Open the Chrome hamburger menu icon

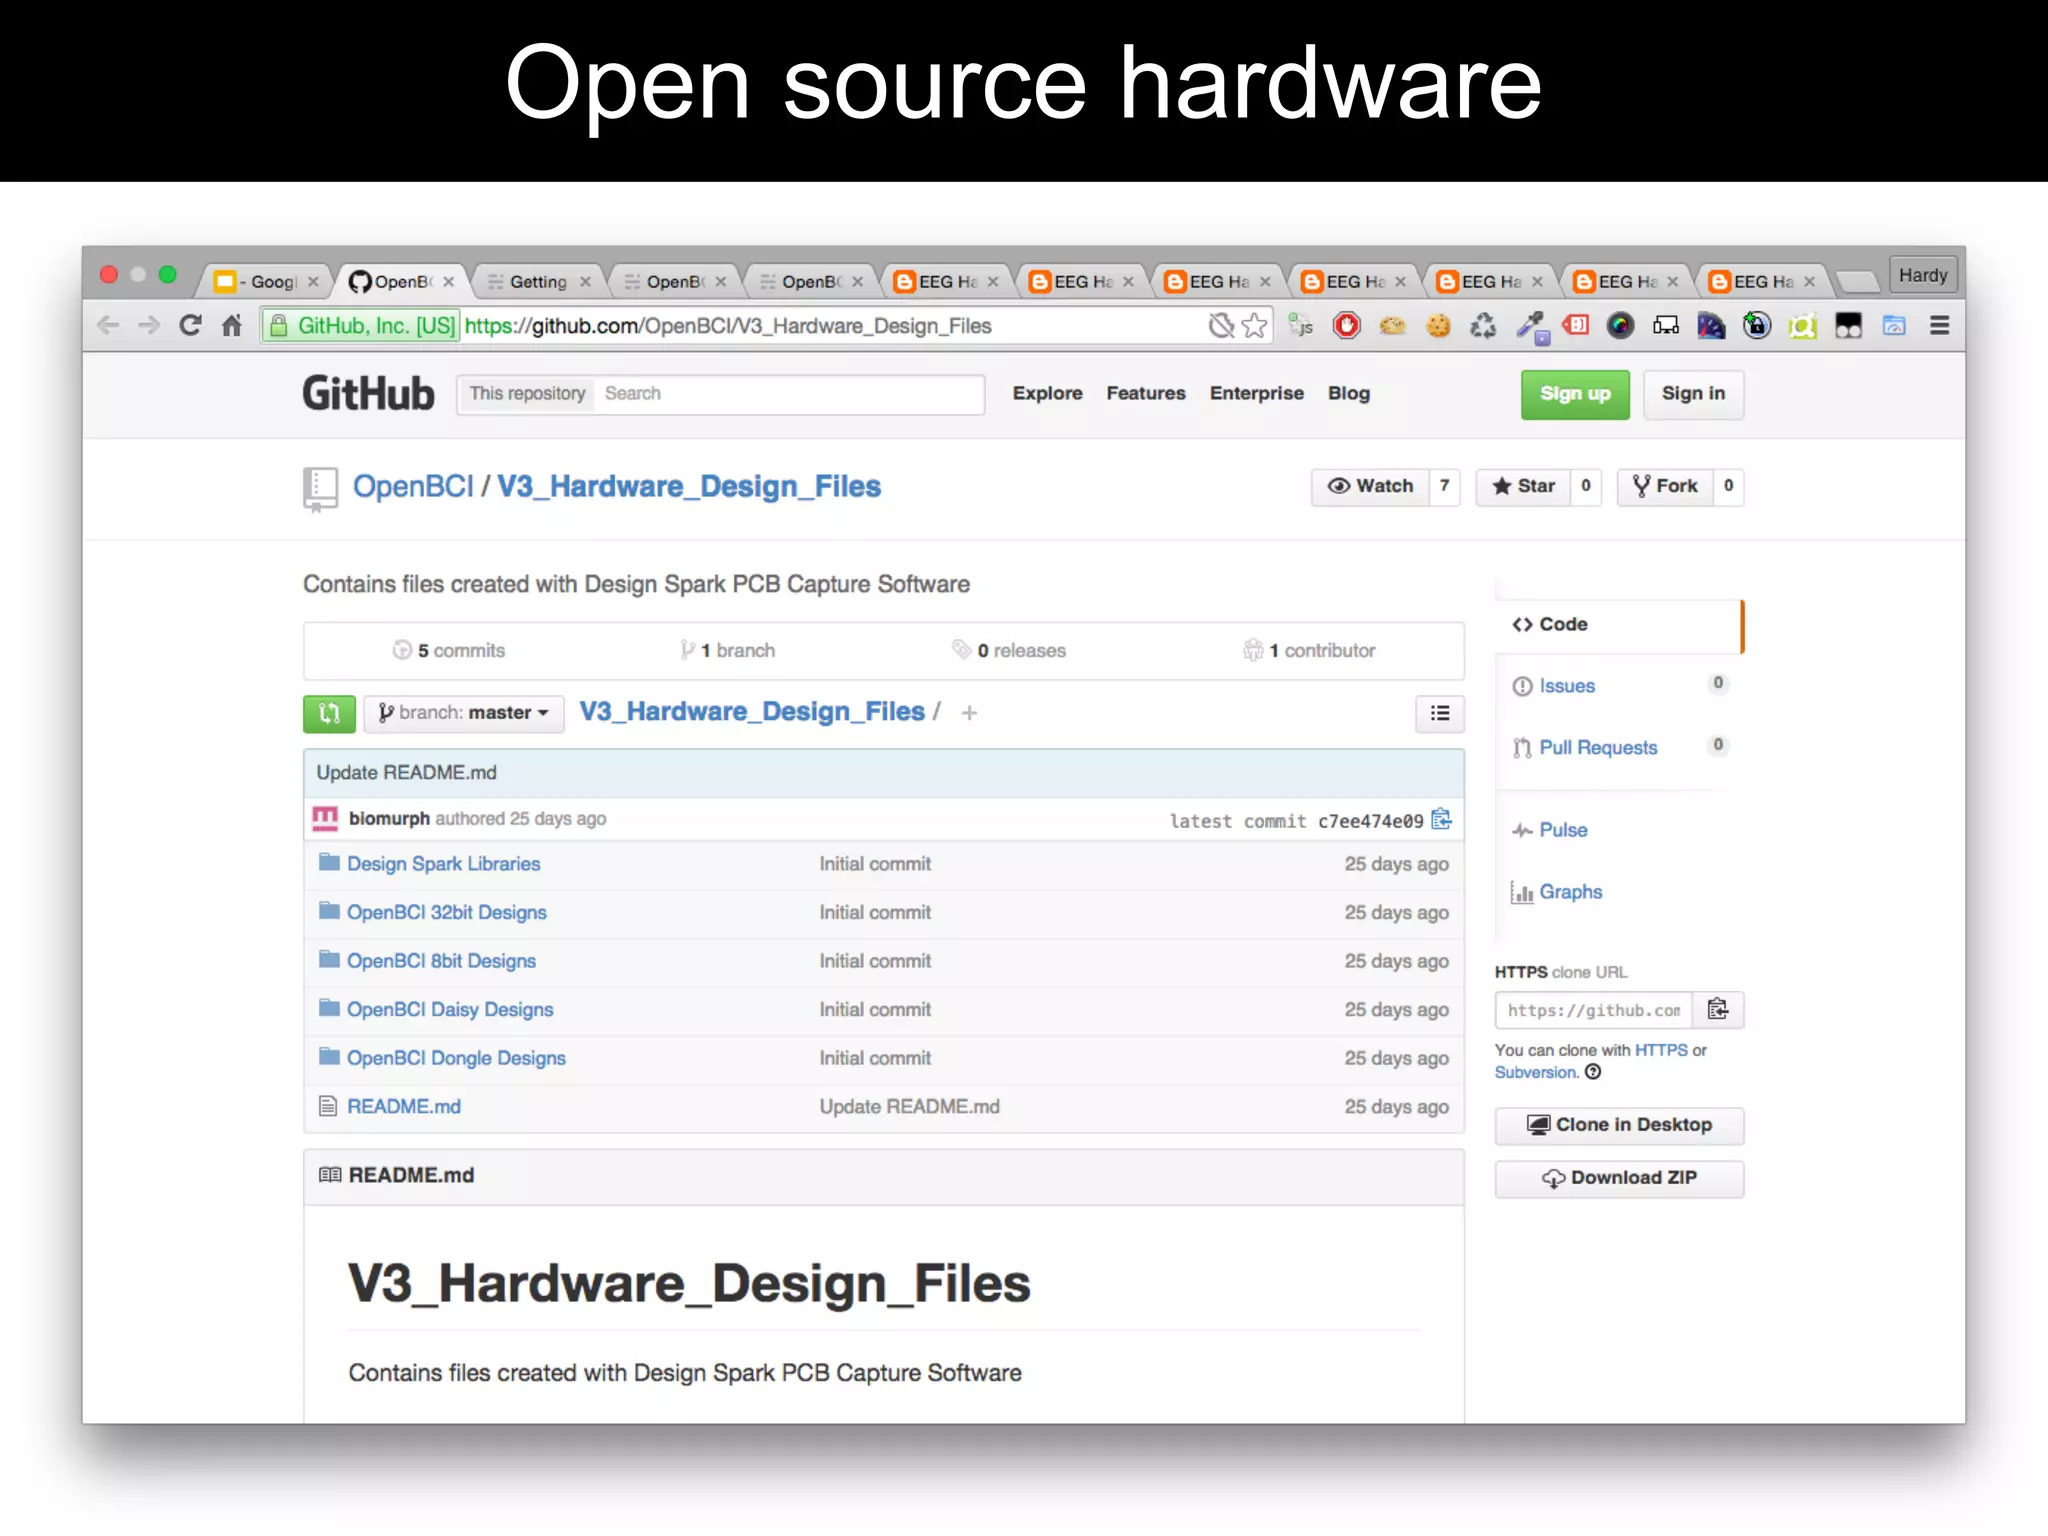point(1939,326)
